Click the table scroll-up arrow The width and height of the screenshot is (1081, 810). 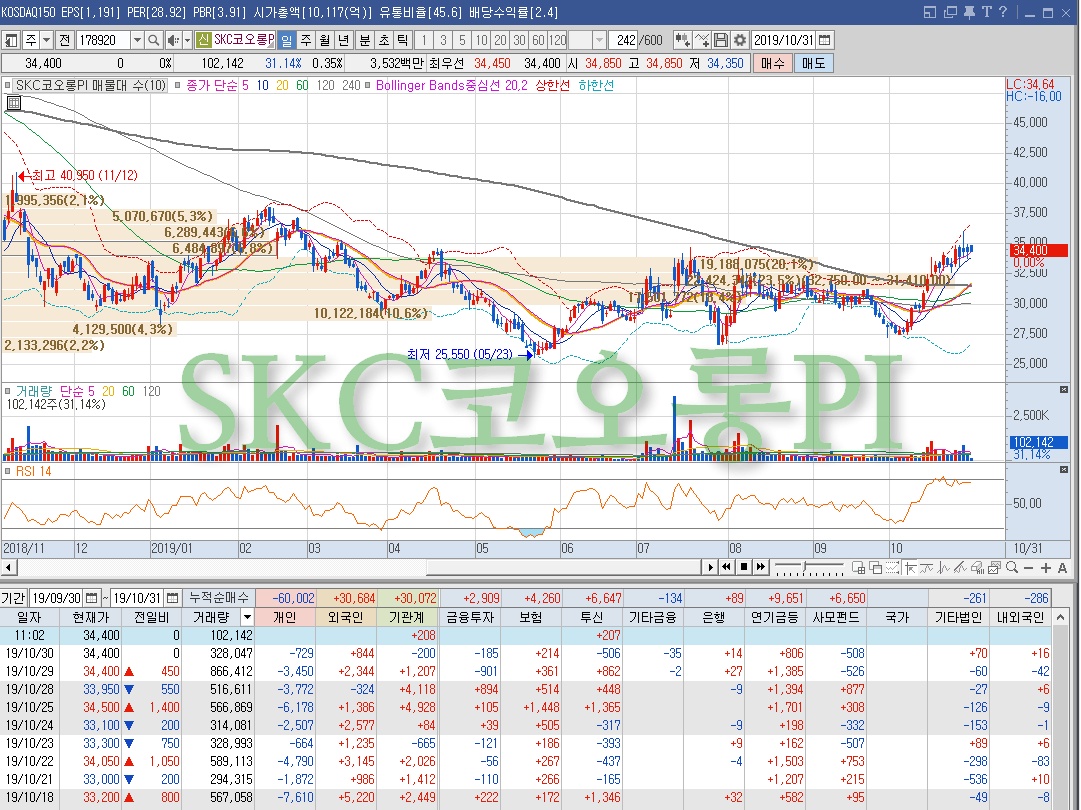(1061, 617)
